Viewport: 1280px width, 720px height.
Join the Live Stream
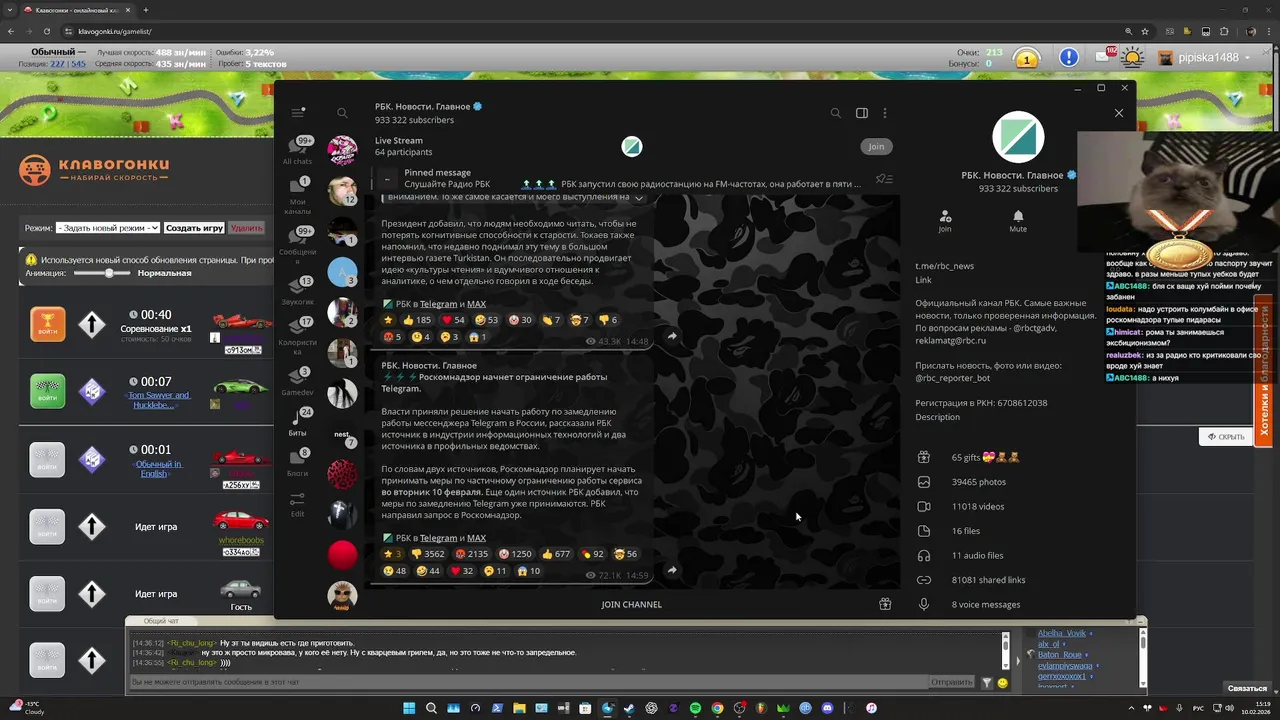(876, 146)
